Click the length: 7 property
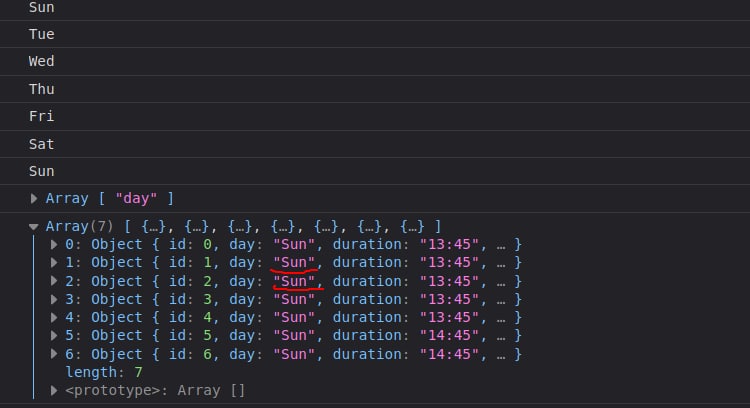Screen dimensions: 750x408 click(x=104, y=372)
